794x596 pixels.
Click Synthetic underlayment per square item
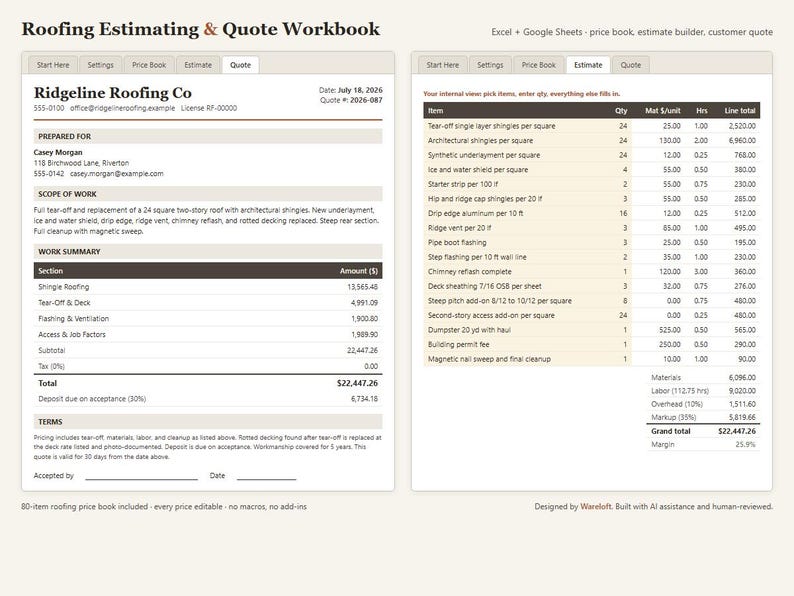pyautogui.click(x=484, y=155)
